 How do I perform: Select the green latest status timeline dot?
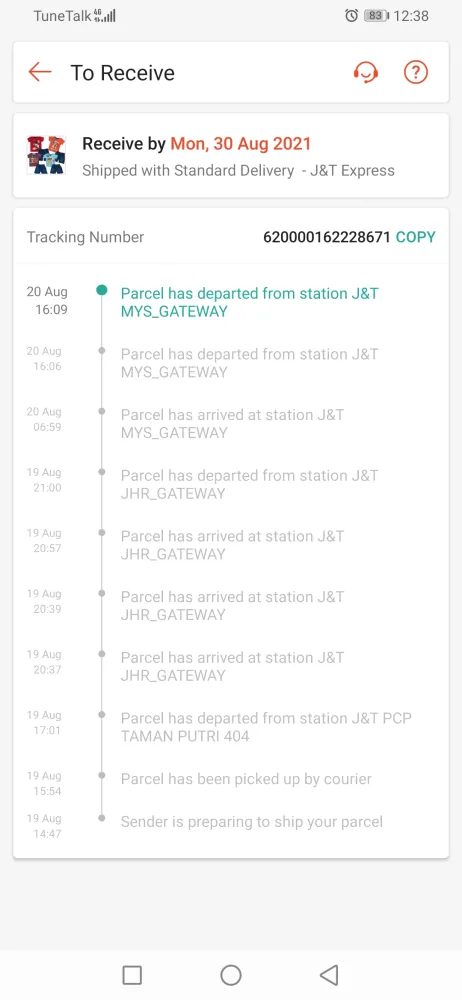101,291
